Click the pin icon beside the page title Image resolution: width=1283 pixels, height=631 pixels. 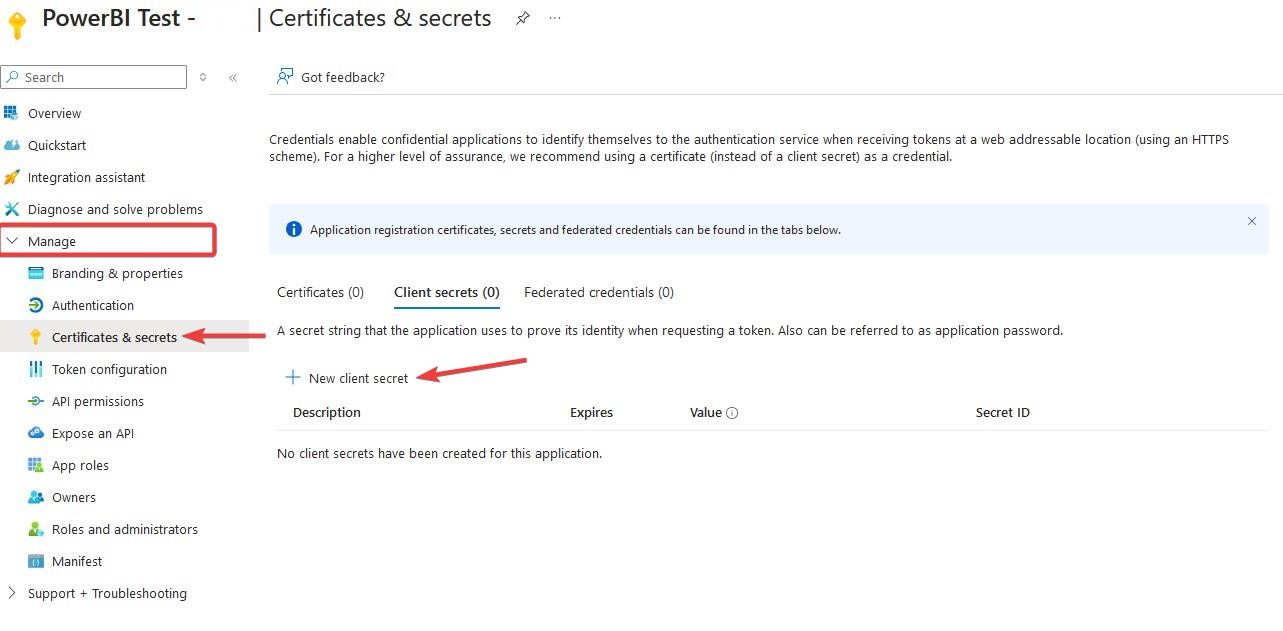tap(522, 19)
